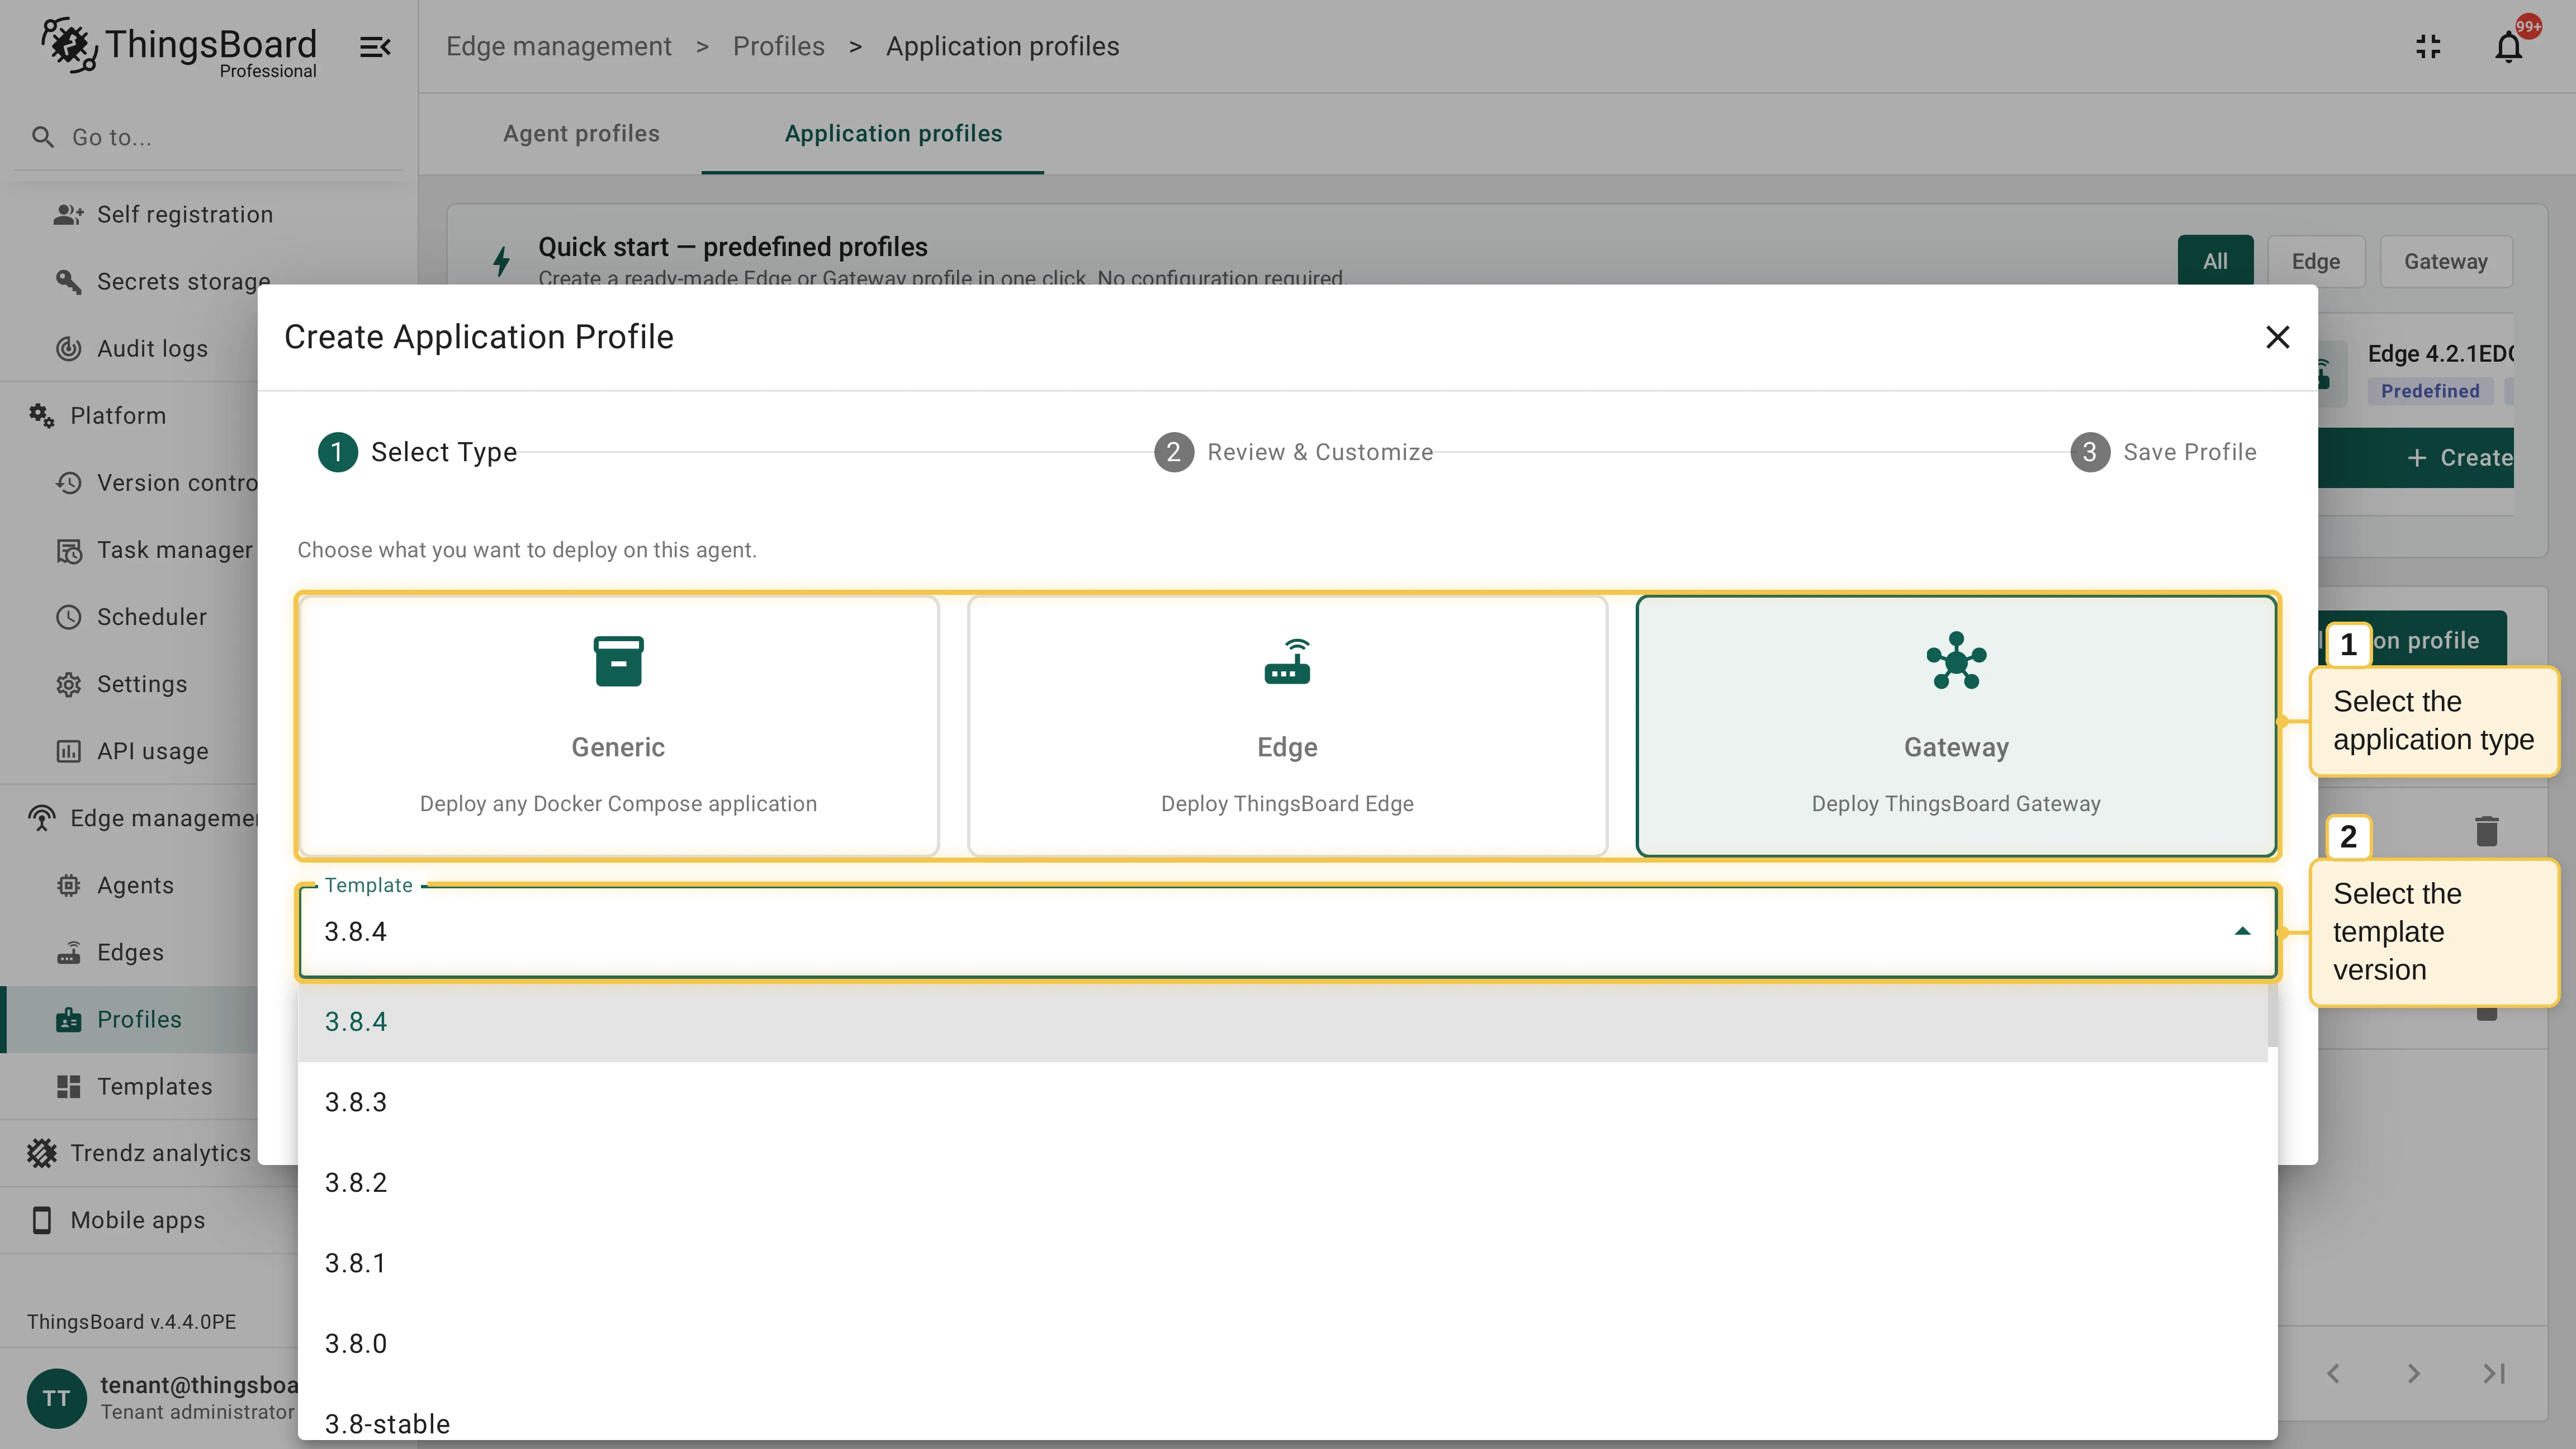This screenshot has height=1449, width=2576.
Task: Click the Edge router icon
Action: (x=1287, y=661)
